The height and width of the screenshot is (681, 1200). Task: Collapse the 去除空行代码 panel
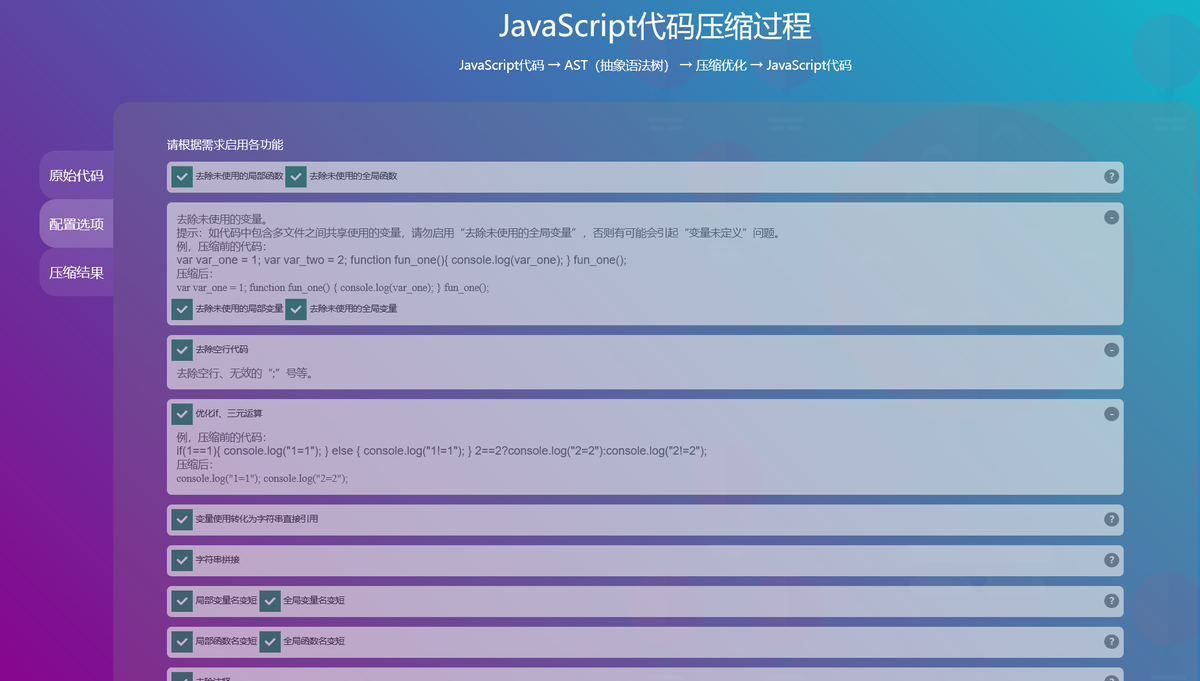(x=1109, y=350)
